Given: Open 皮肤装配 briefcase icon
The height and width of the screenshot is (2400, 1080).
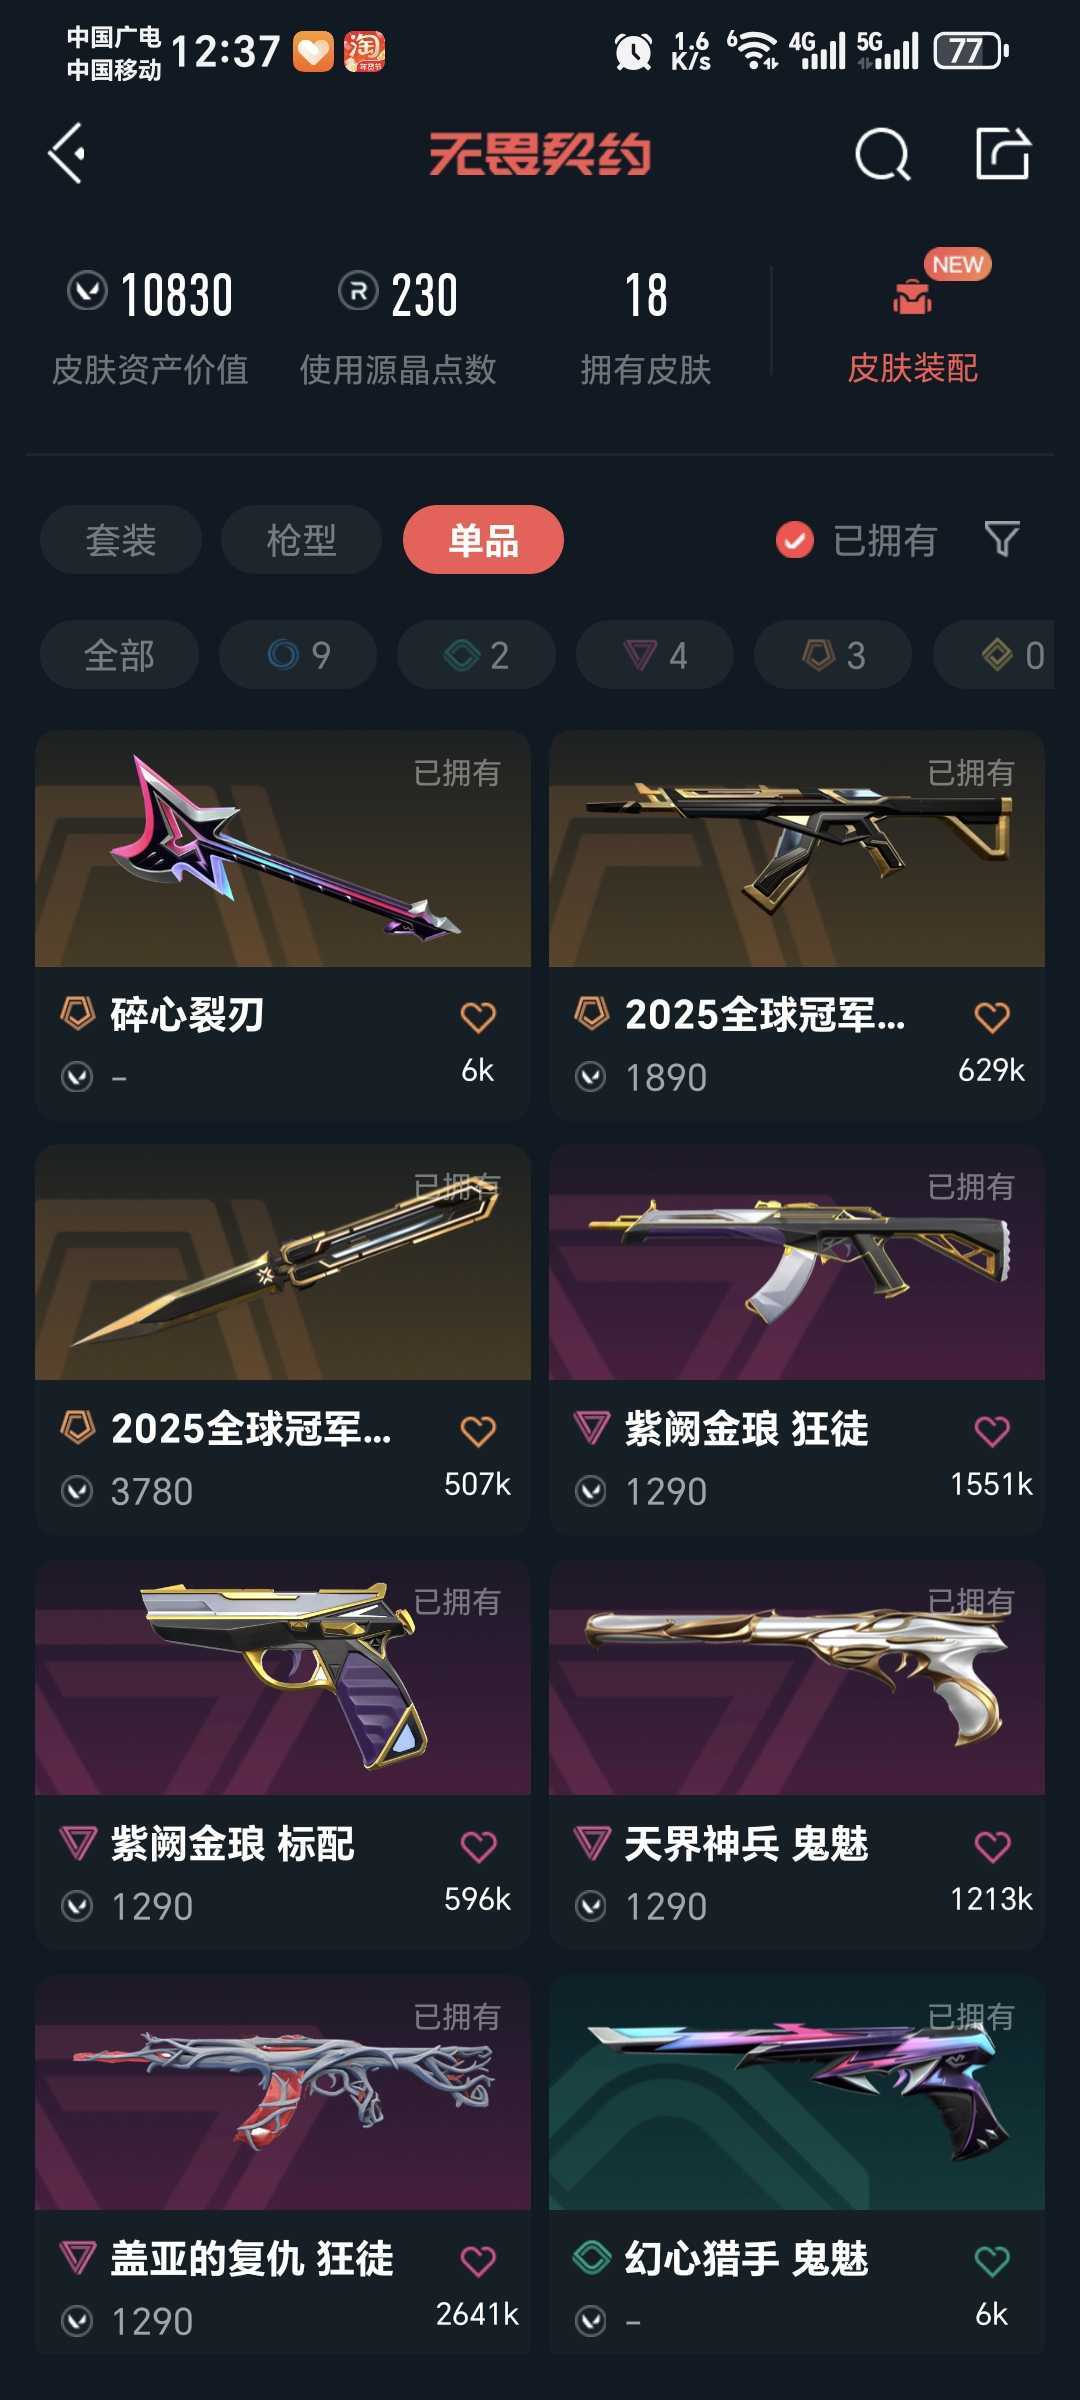Looking at the screenshot, I should click(x=912, y=297).
